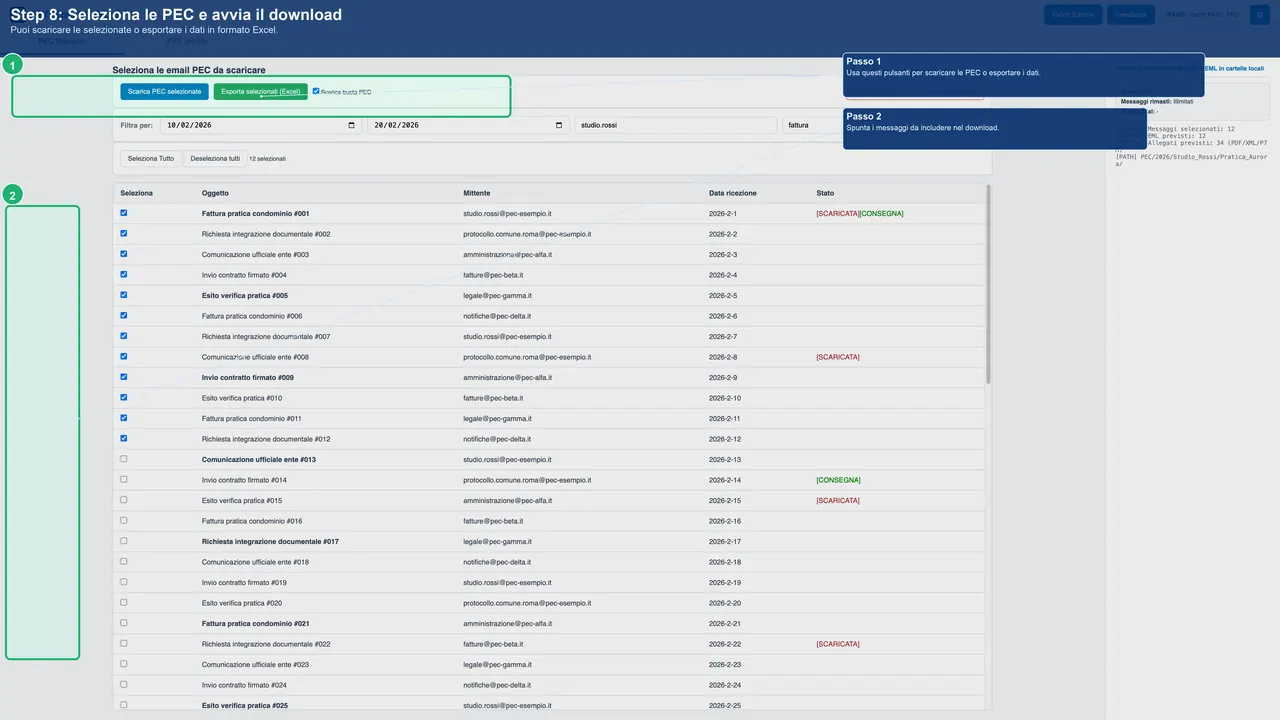
Task: Click the Fetch Events header button
Action: pyautogui.click(x=1073, y=15)
